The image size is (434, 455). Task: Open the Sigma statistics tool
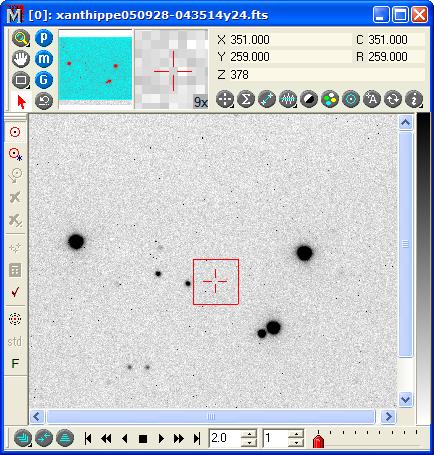point(246,99)
